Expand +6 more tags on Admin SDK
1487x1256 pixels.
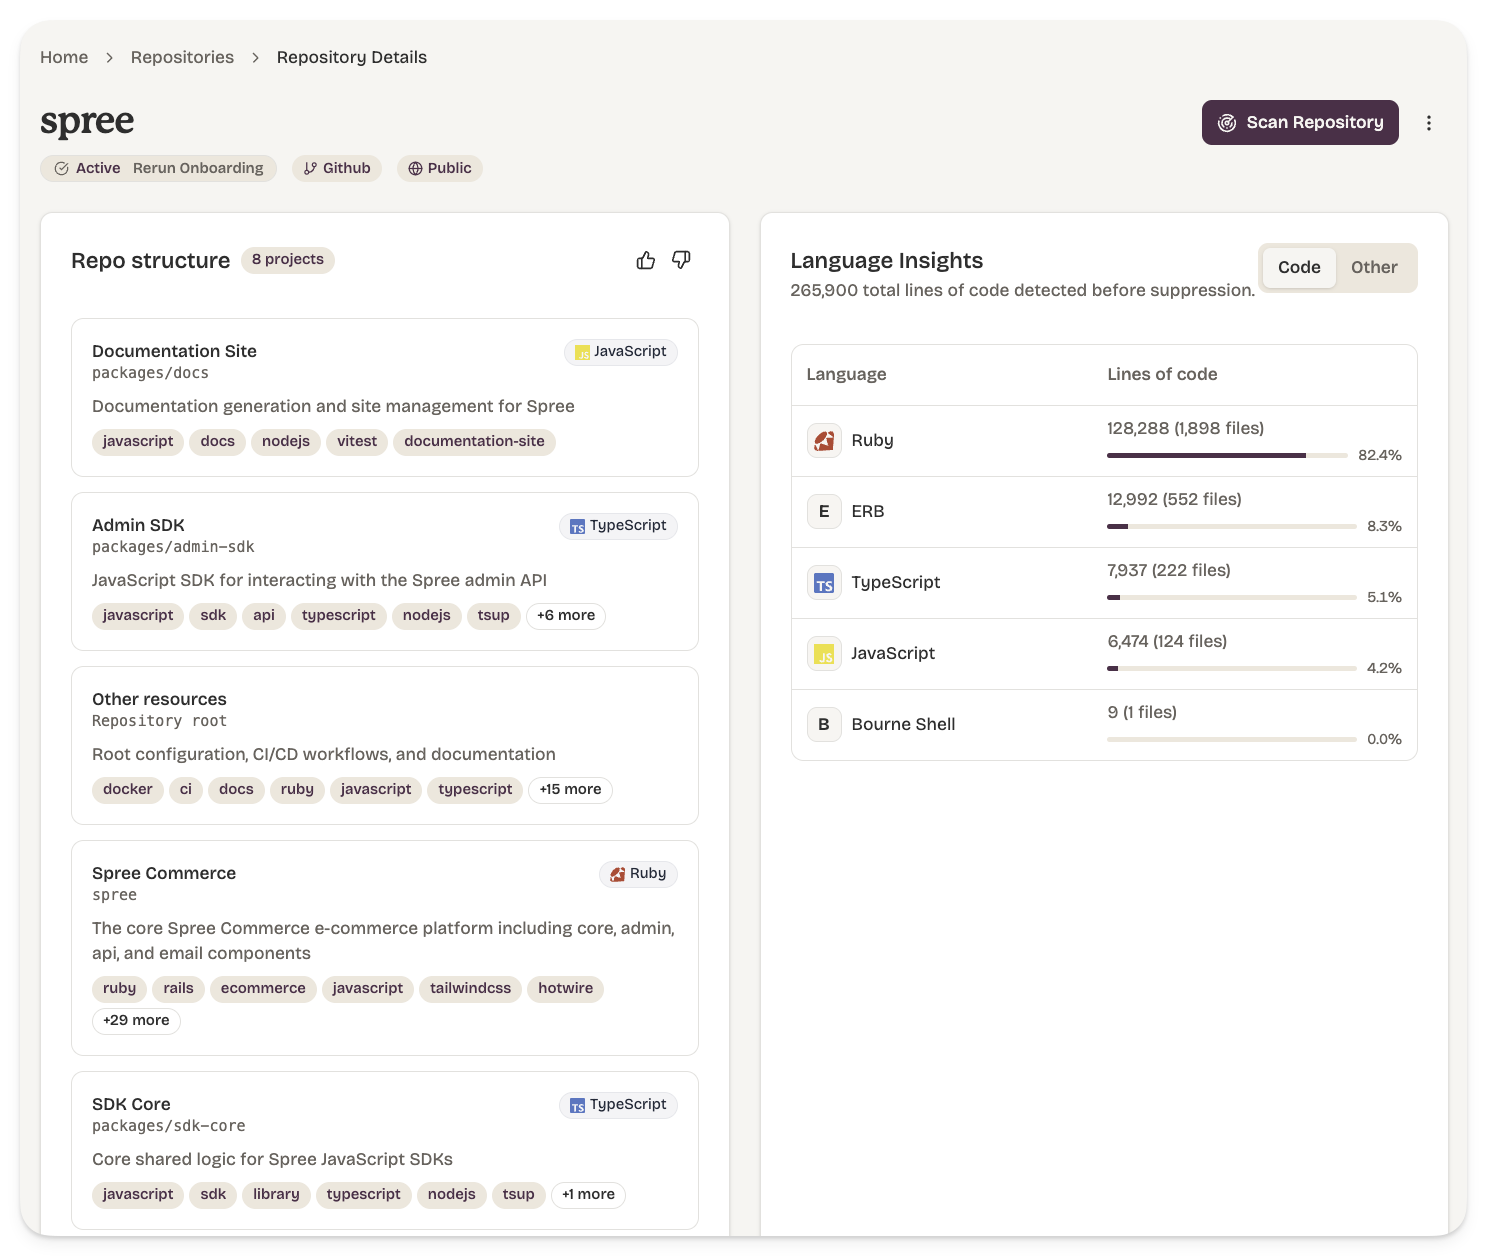tap(566, 616)
